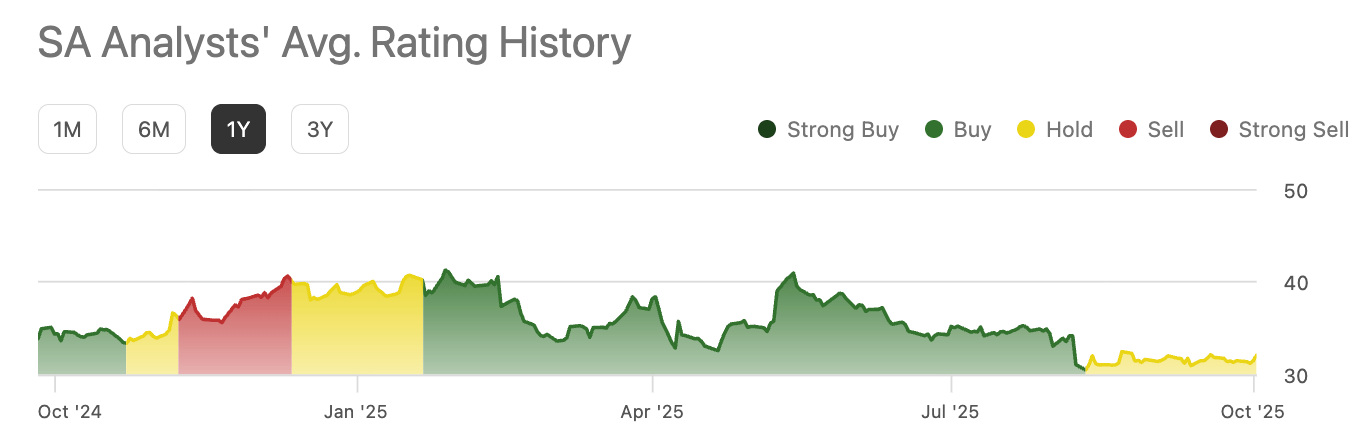Click the red Sell area in the chart
Viewport: 1366px width, 436px height.
pyautogui.click(x=235, y=340)
